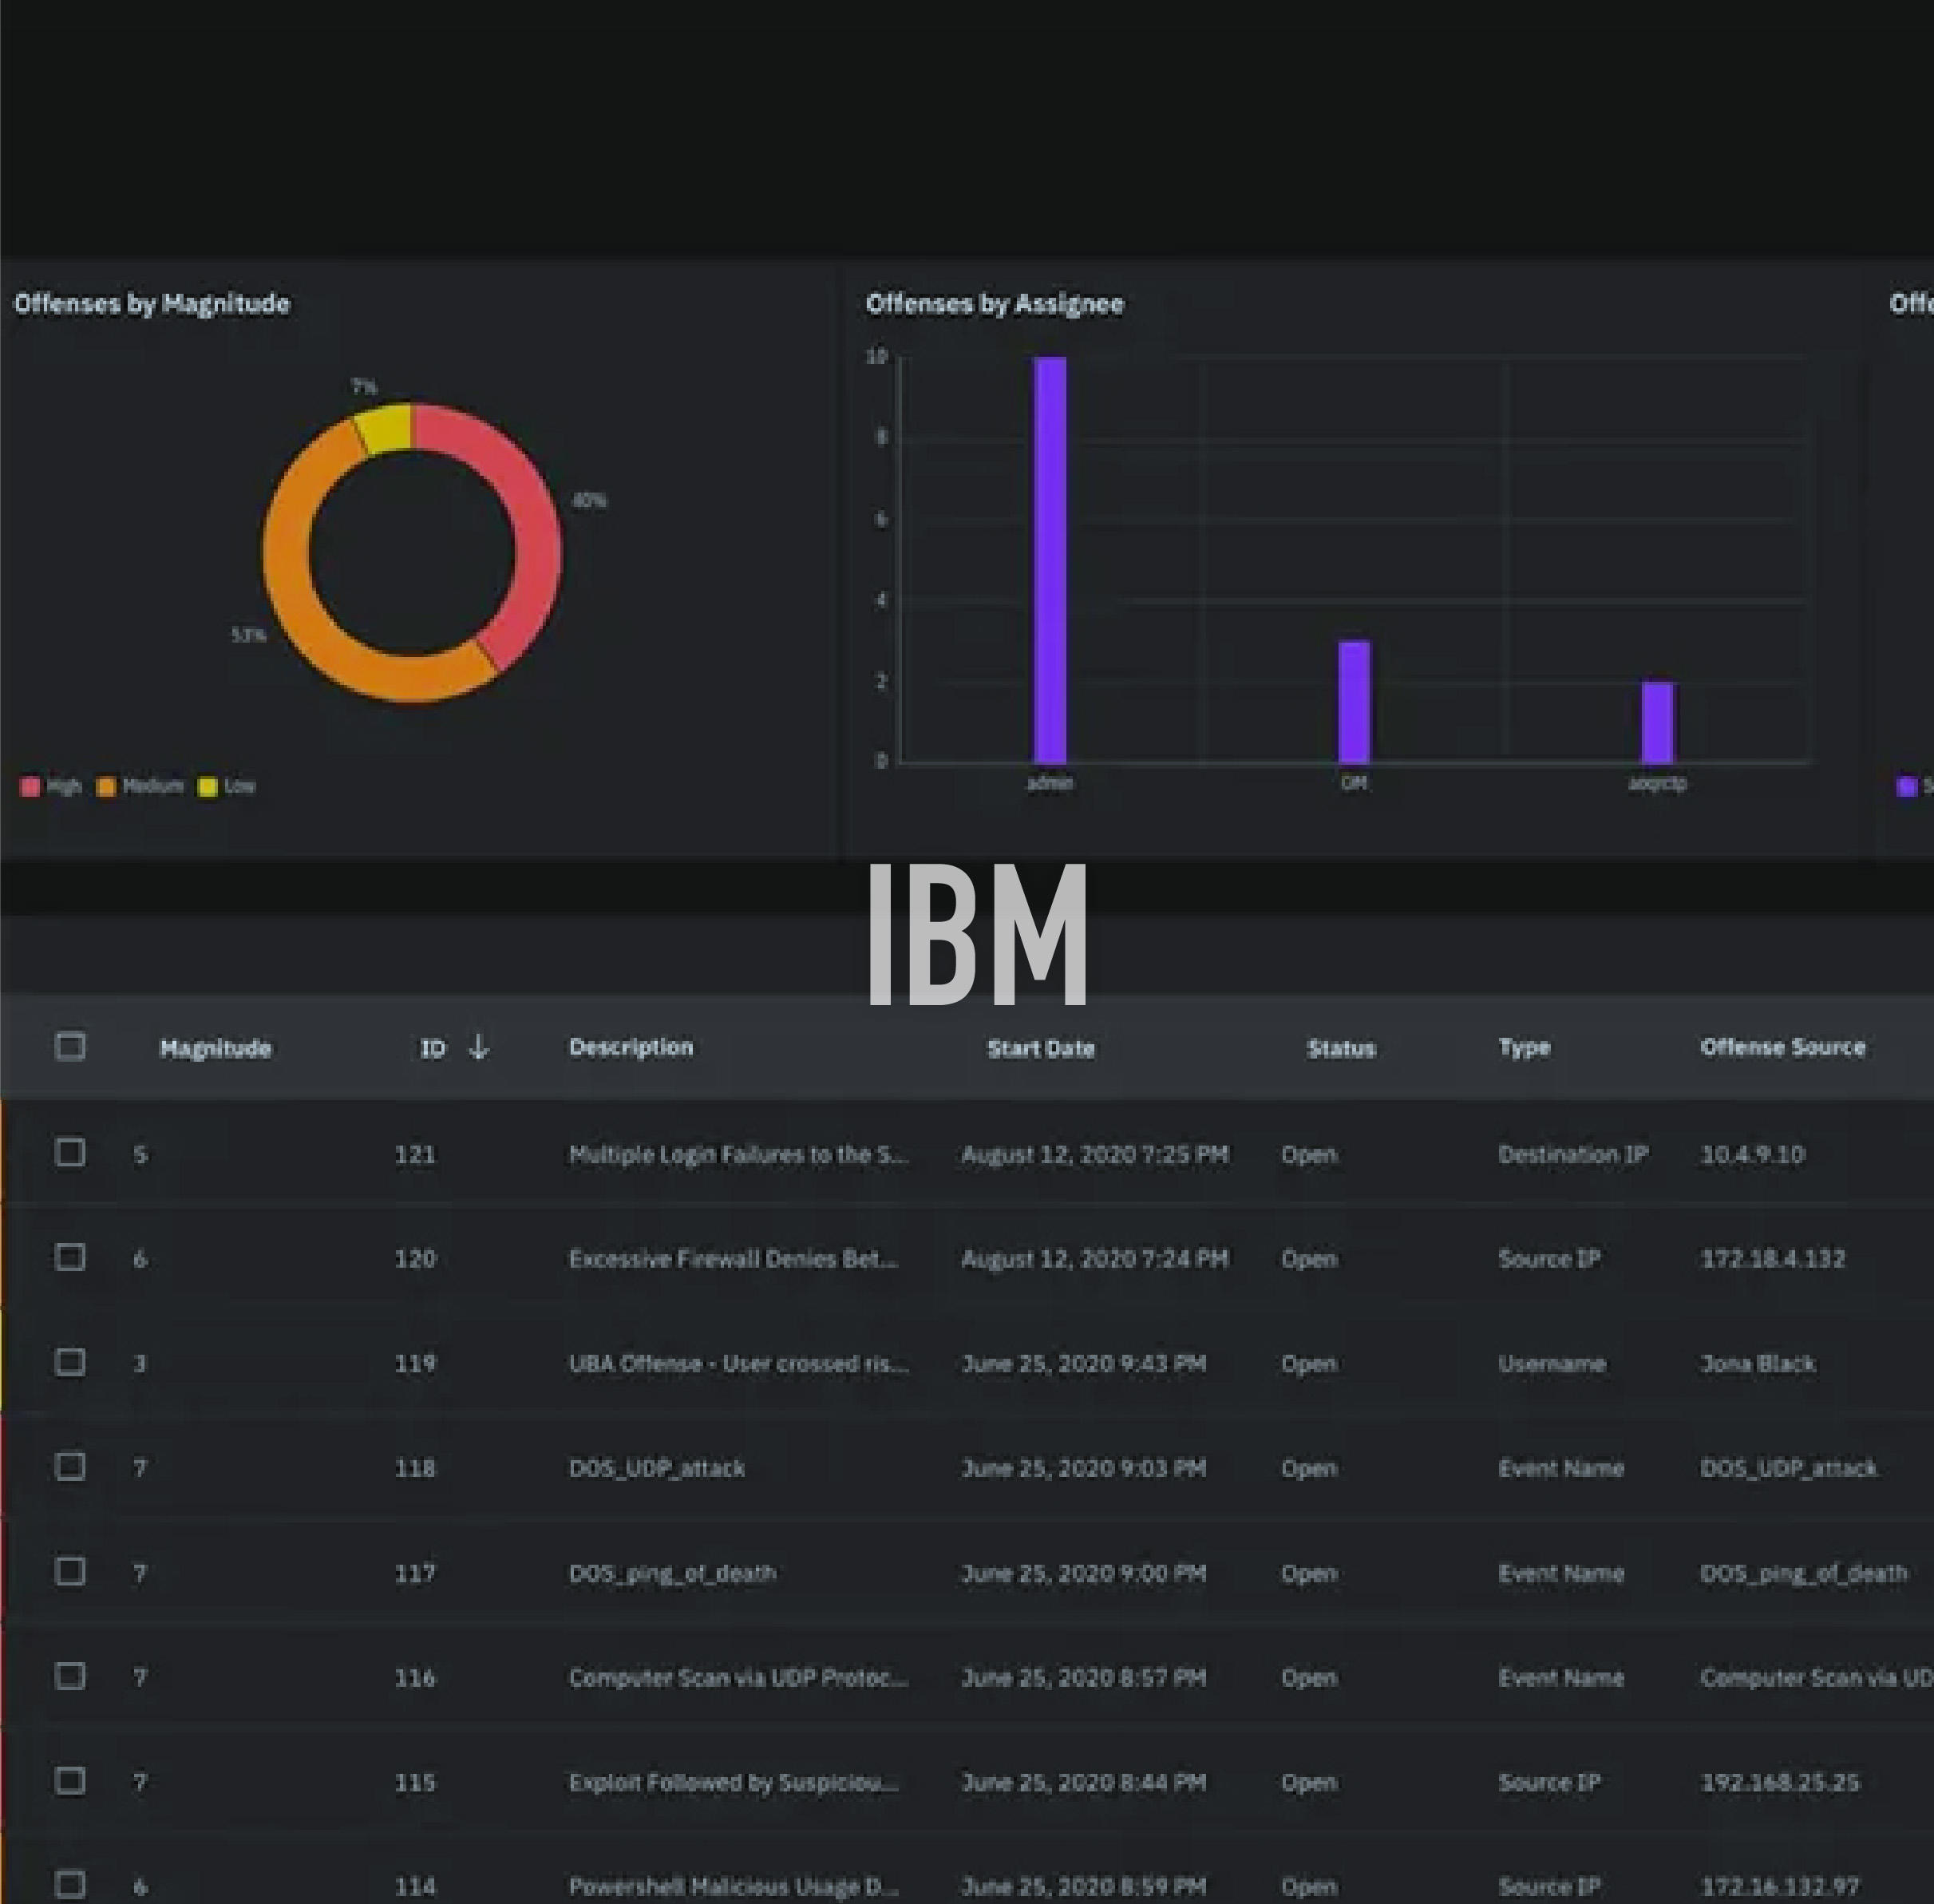
Task: Select offense source '10.4.9.10'
Action: (1752, 1154)
